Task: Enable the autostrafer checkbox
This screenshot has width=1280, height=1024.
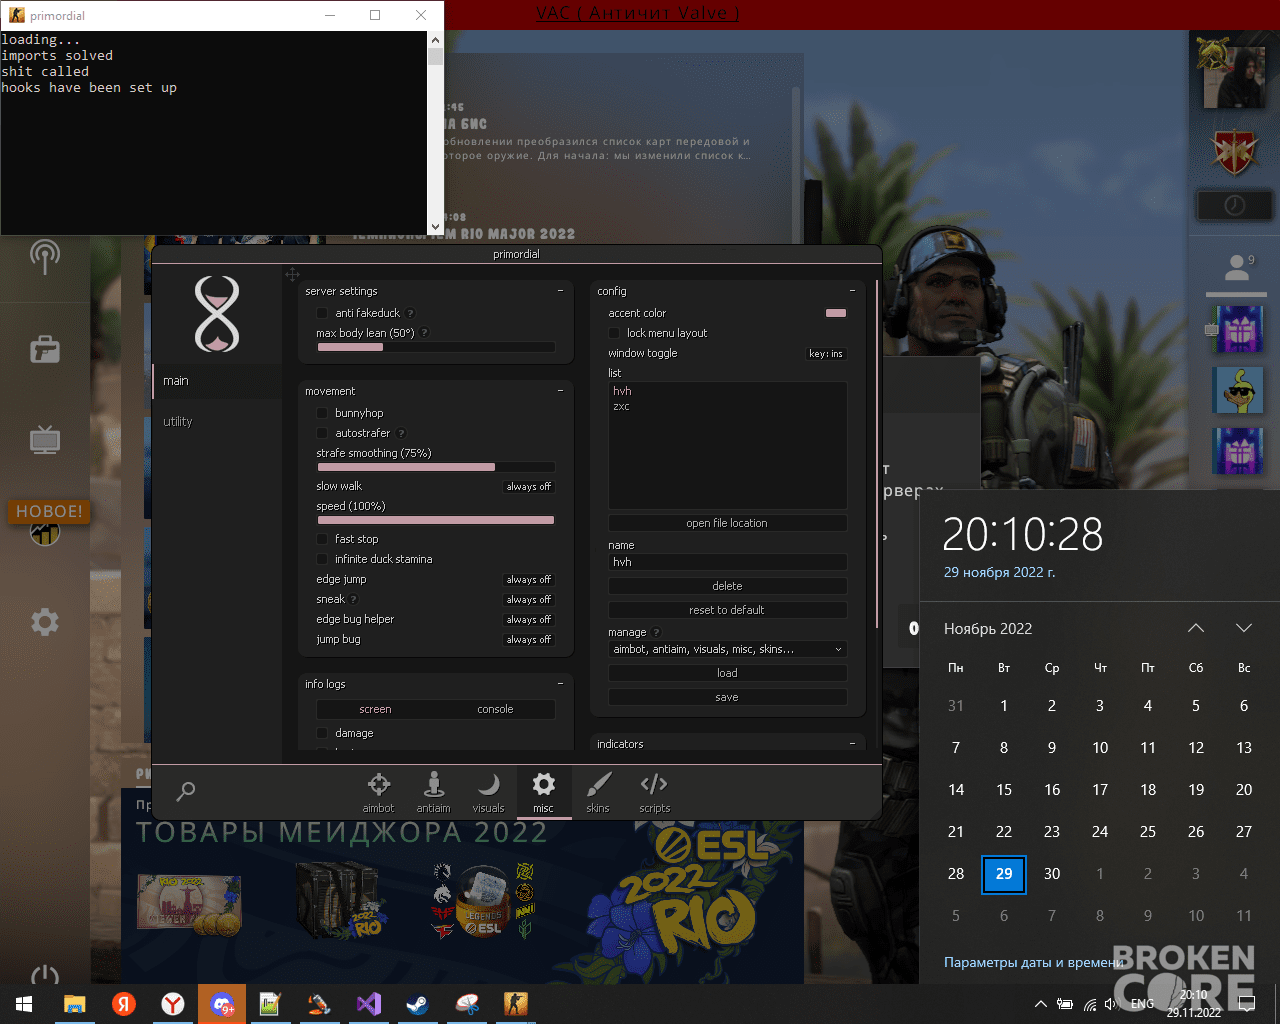Action: (x=322, y=433)
